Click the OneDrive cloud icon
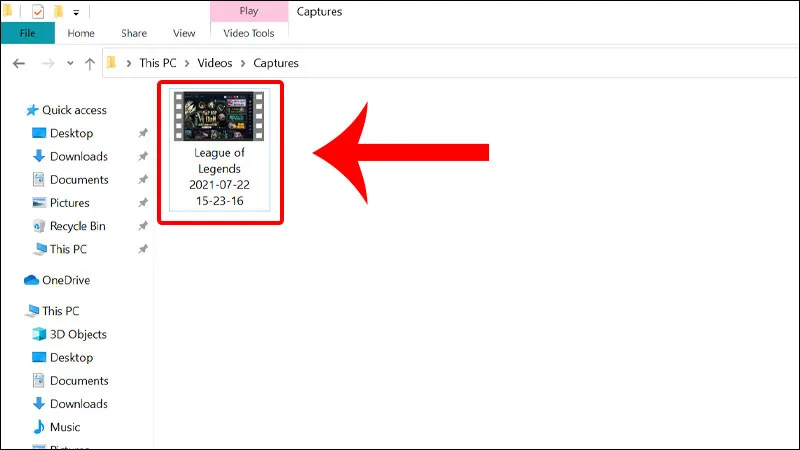Viewport: 800px width, 450px height. point(32,280)
